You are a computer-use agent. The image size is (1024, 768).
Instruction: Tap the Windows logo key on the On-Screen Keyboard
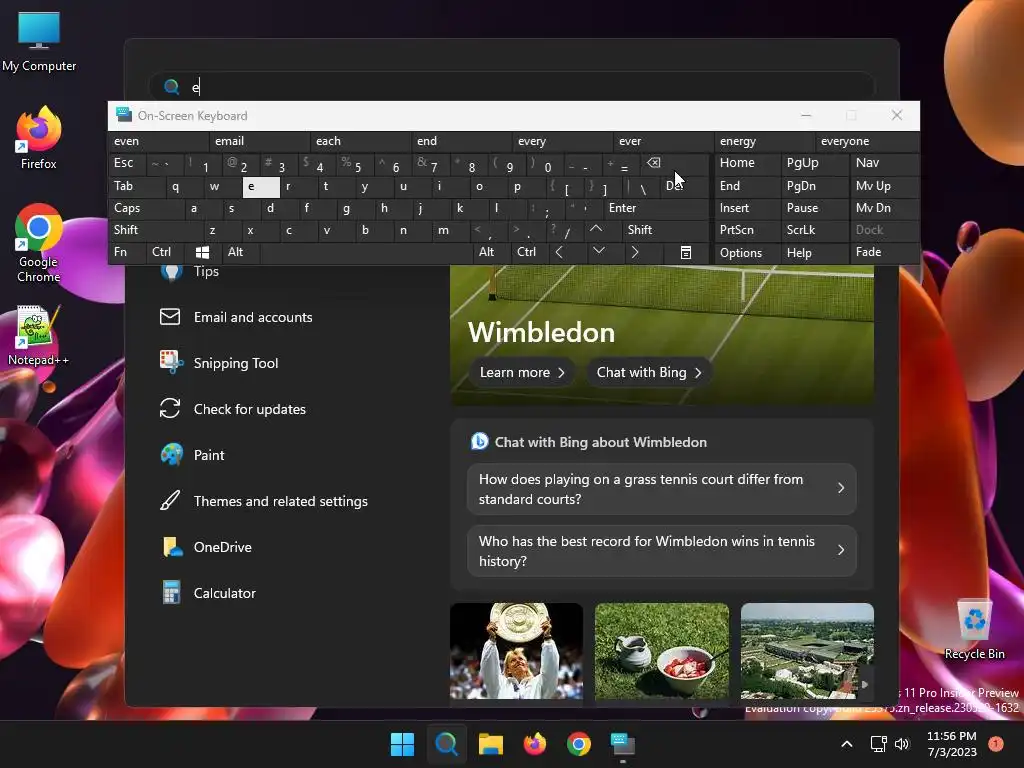[x=202, y=252]
